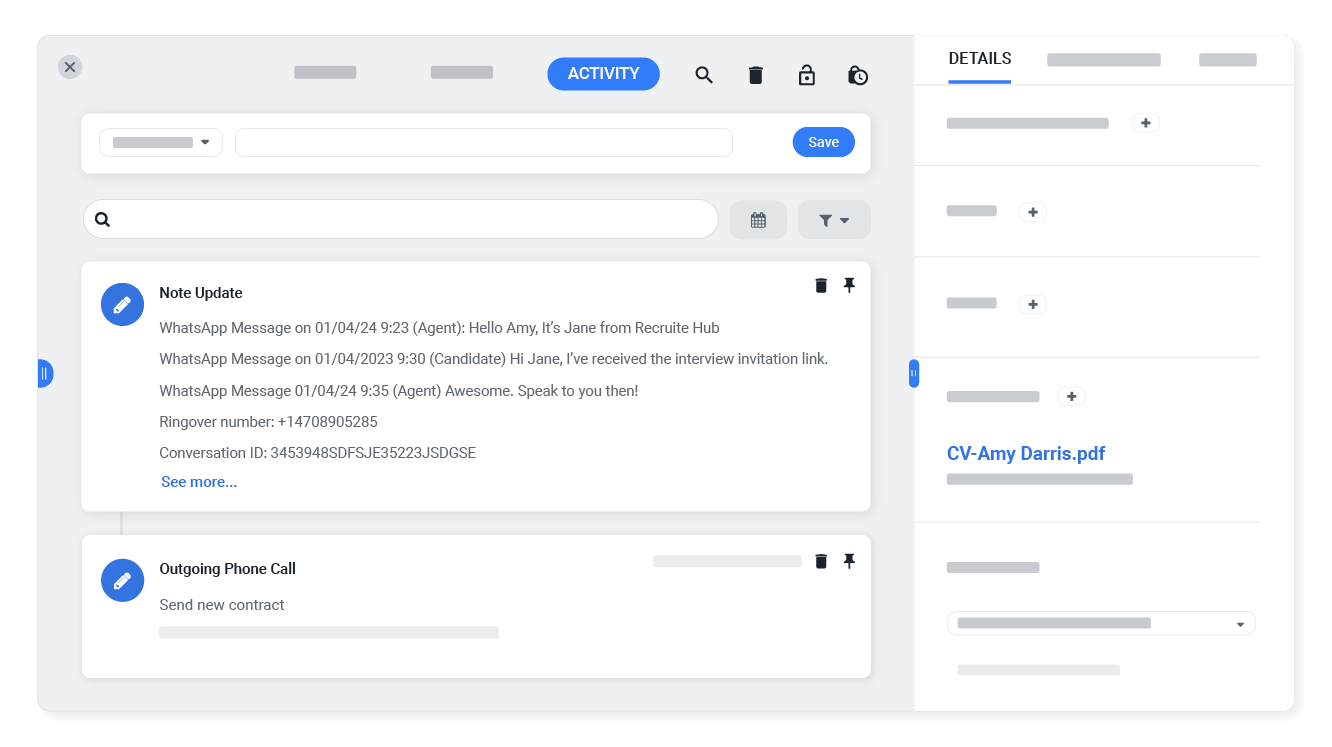1332x747 pixels.
Task: Expand the note with See more link
Action: [x=198, y=481]
